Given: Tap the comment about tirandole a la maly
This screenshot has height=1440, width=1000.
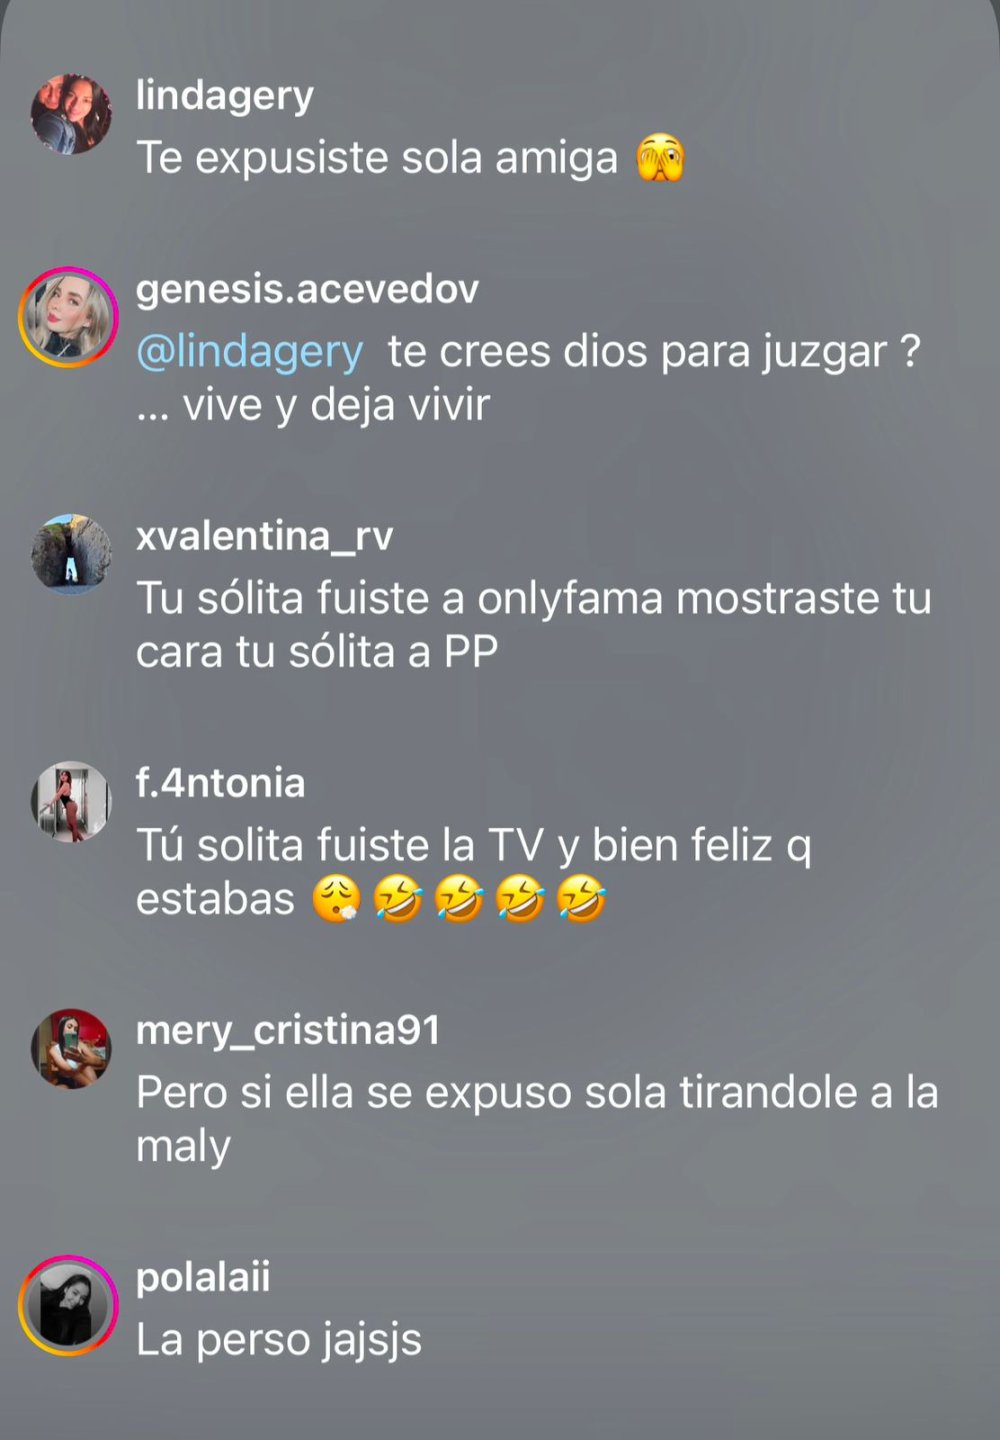Looking at the screenshot, I should pyautogui.click(x=537, y=1119).
